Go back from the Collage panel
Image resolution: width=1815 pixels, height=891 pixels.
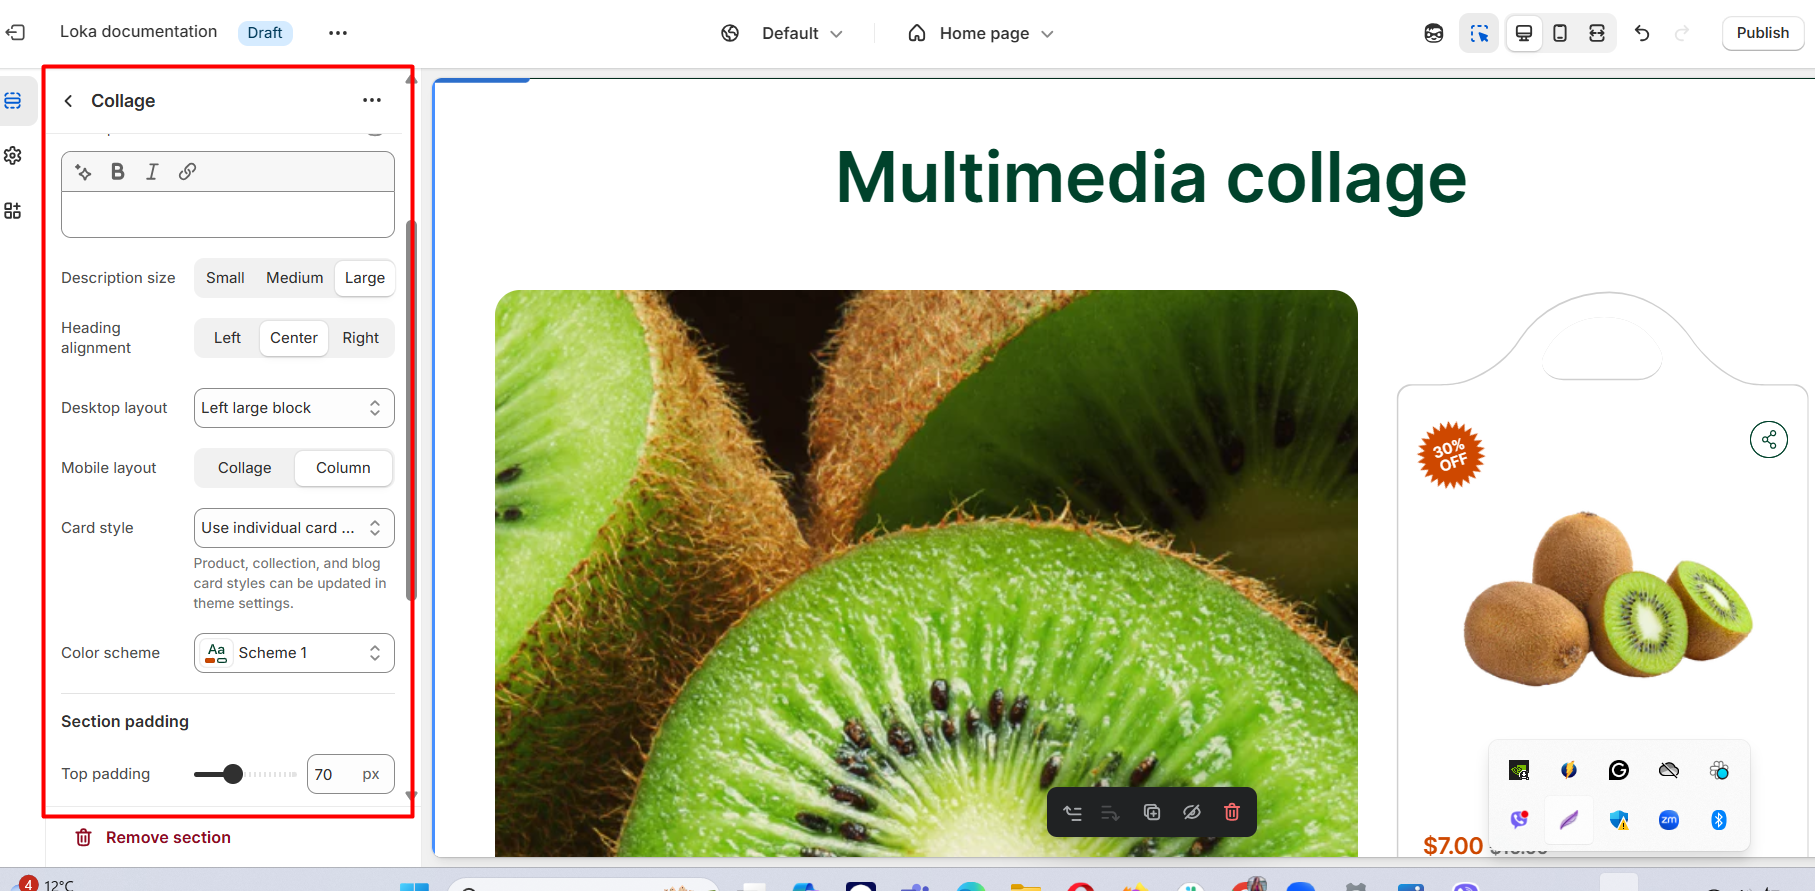pyautogui.click(x=68, y=101)
